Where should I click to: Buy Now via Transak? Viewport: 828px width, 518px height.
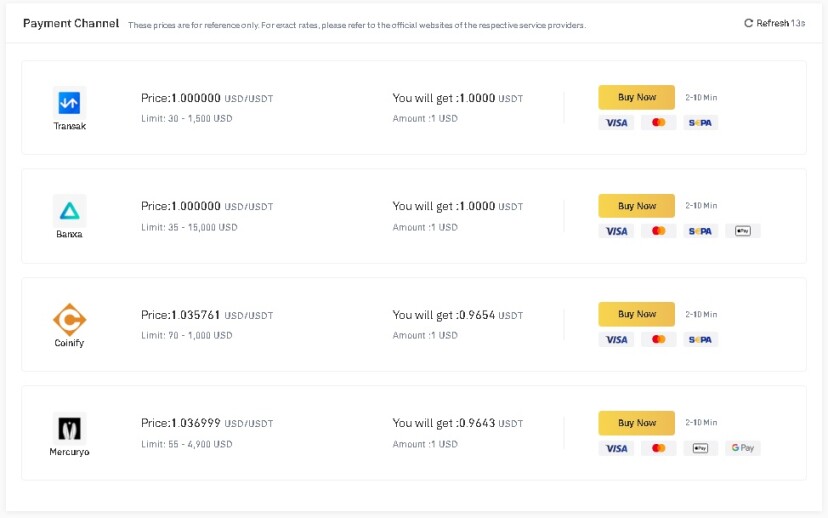(636, 97)
